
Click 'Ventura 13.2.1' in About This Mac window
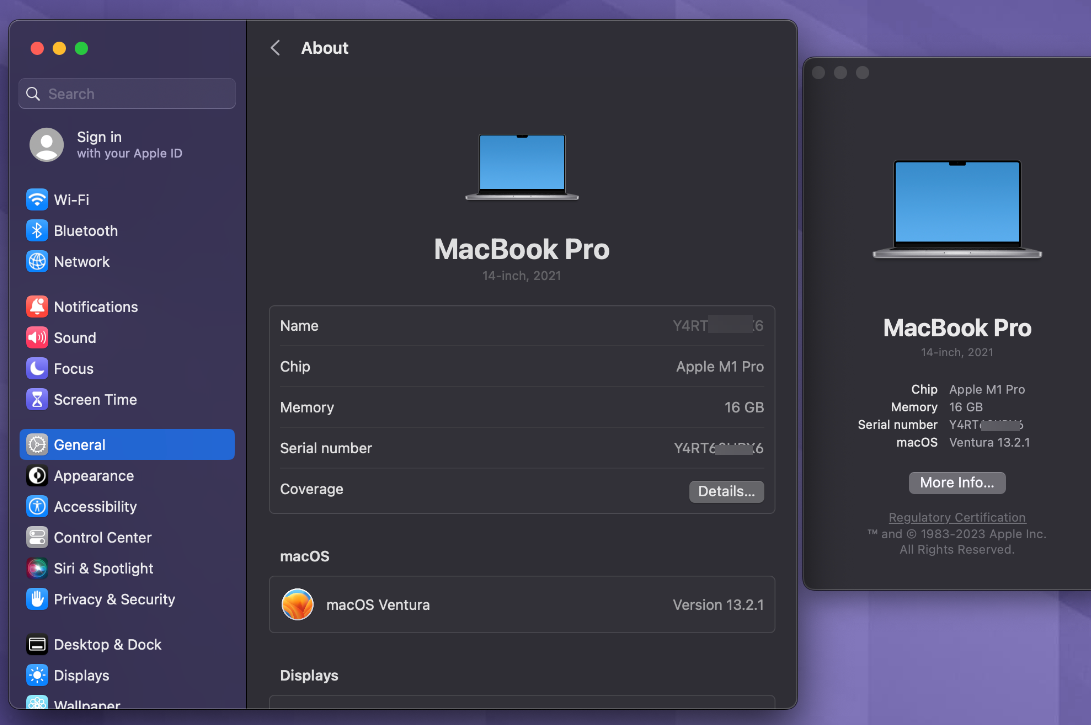(989, 443)
